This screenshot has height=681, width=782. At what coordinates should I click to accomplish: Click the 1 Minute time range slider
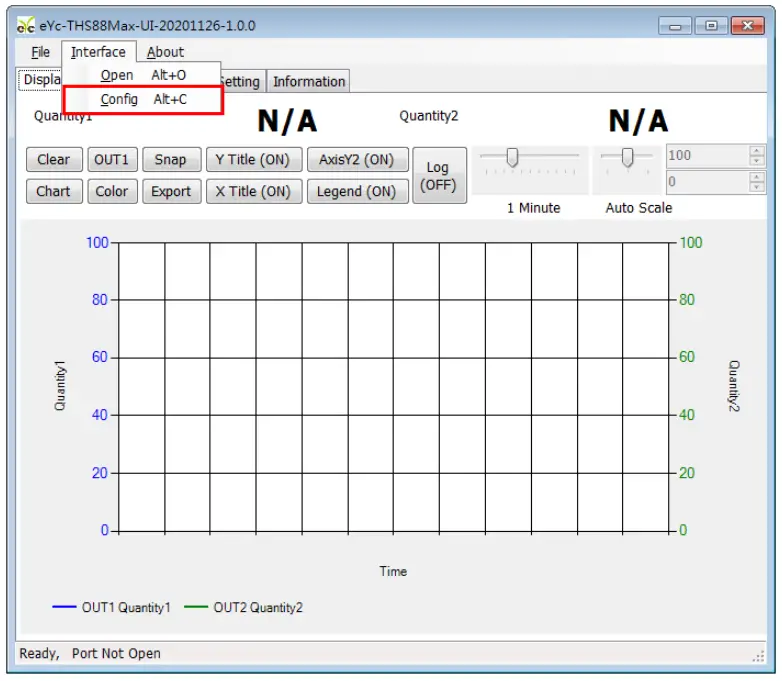coord(512,158)
